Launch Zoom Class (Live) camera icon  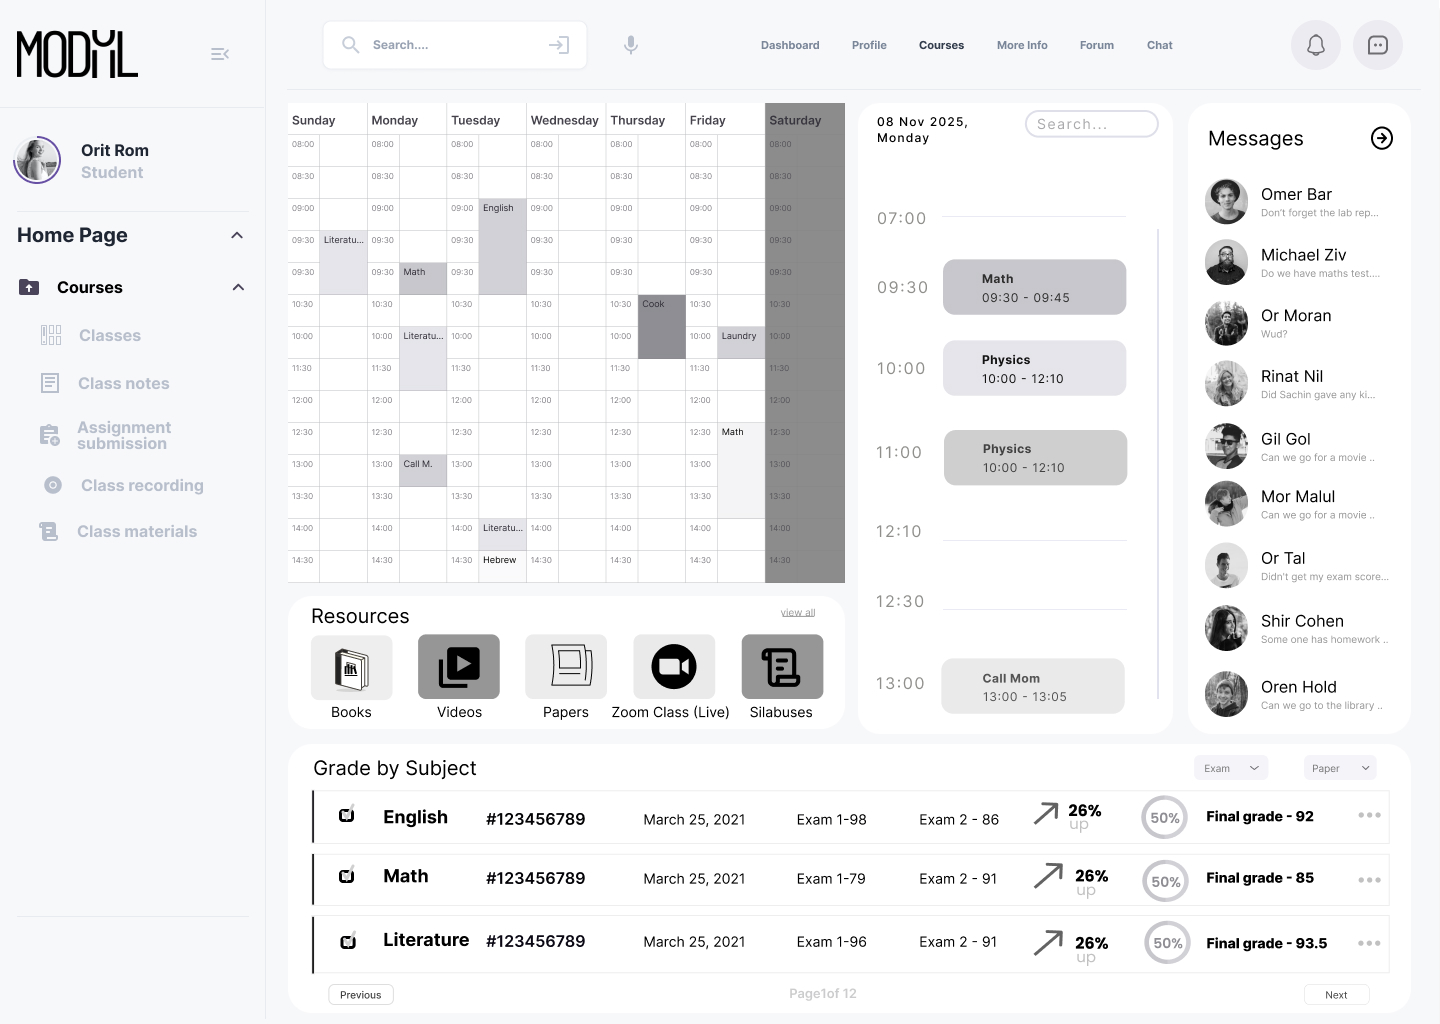[x=674, y=667]
